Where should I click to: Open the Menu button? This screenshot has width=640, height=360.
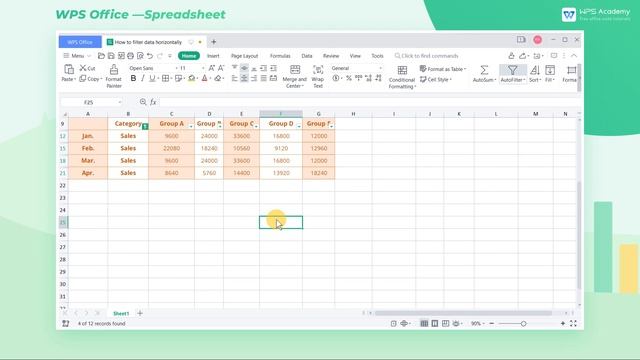[x=77, y=56]
